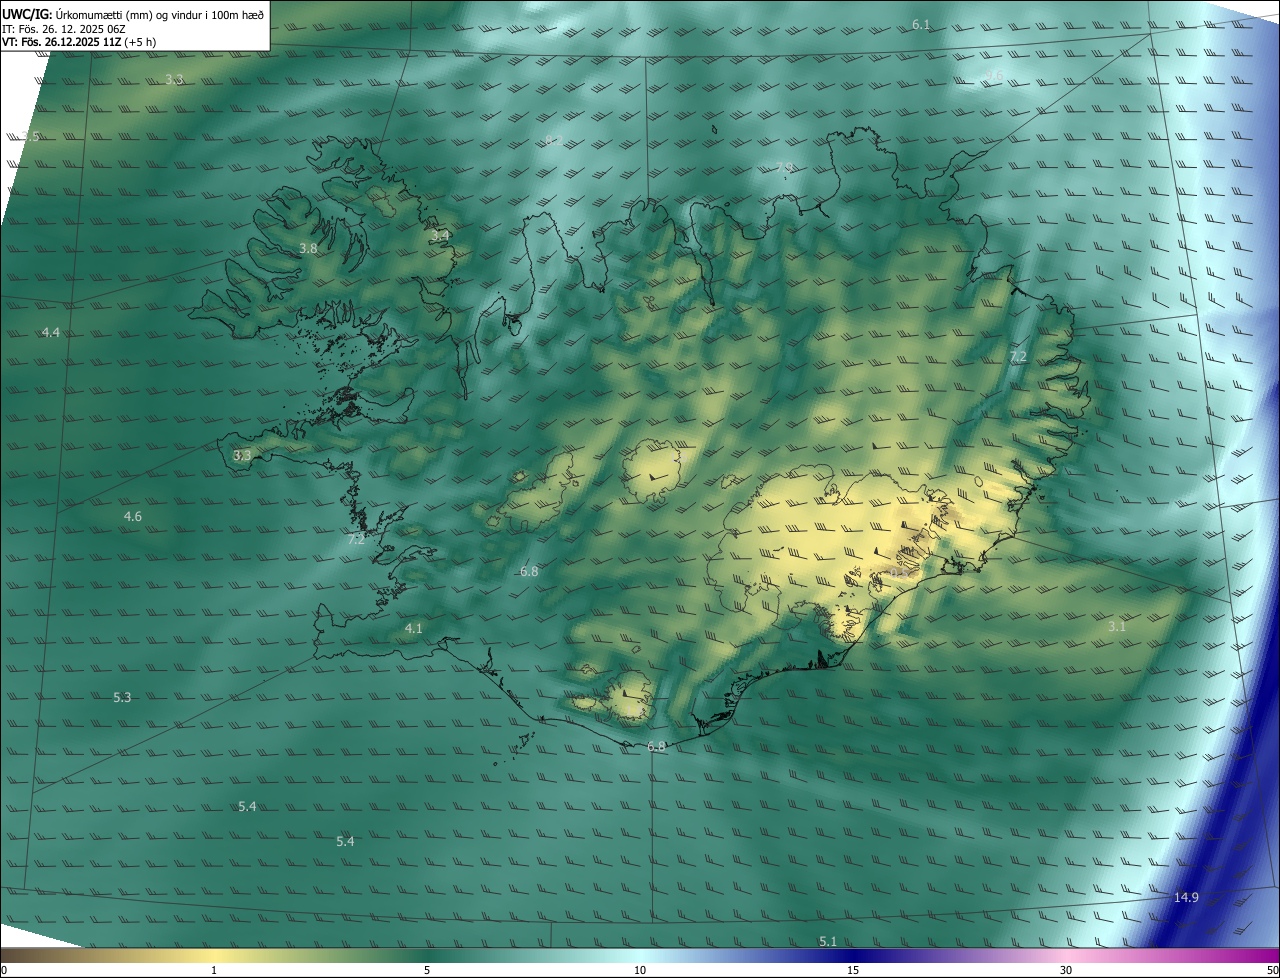
Task: Click the 4.6 value in the ocean southwest of Snæfellsnes
Action: click(x=132, y=516)
